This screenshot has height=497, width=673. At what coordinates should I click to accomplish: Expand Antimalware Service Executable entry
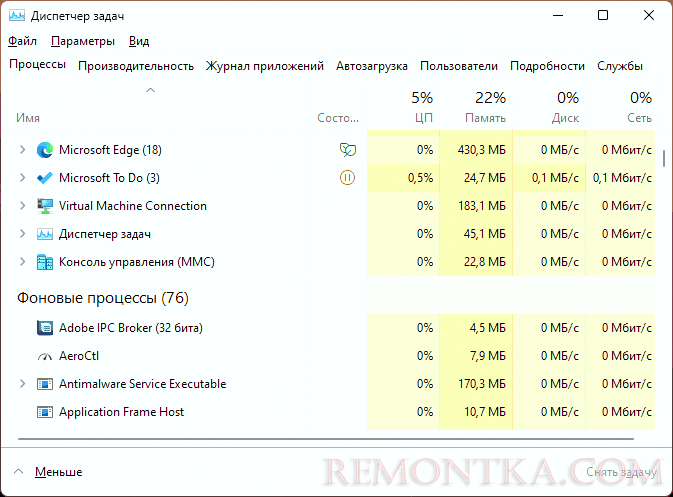[22, 384]
